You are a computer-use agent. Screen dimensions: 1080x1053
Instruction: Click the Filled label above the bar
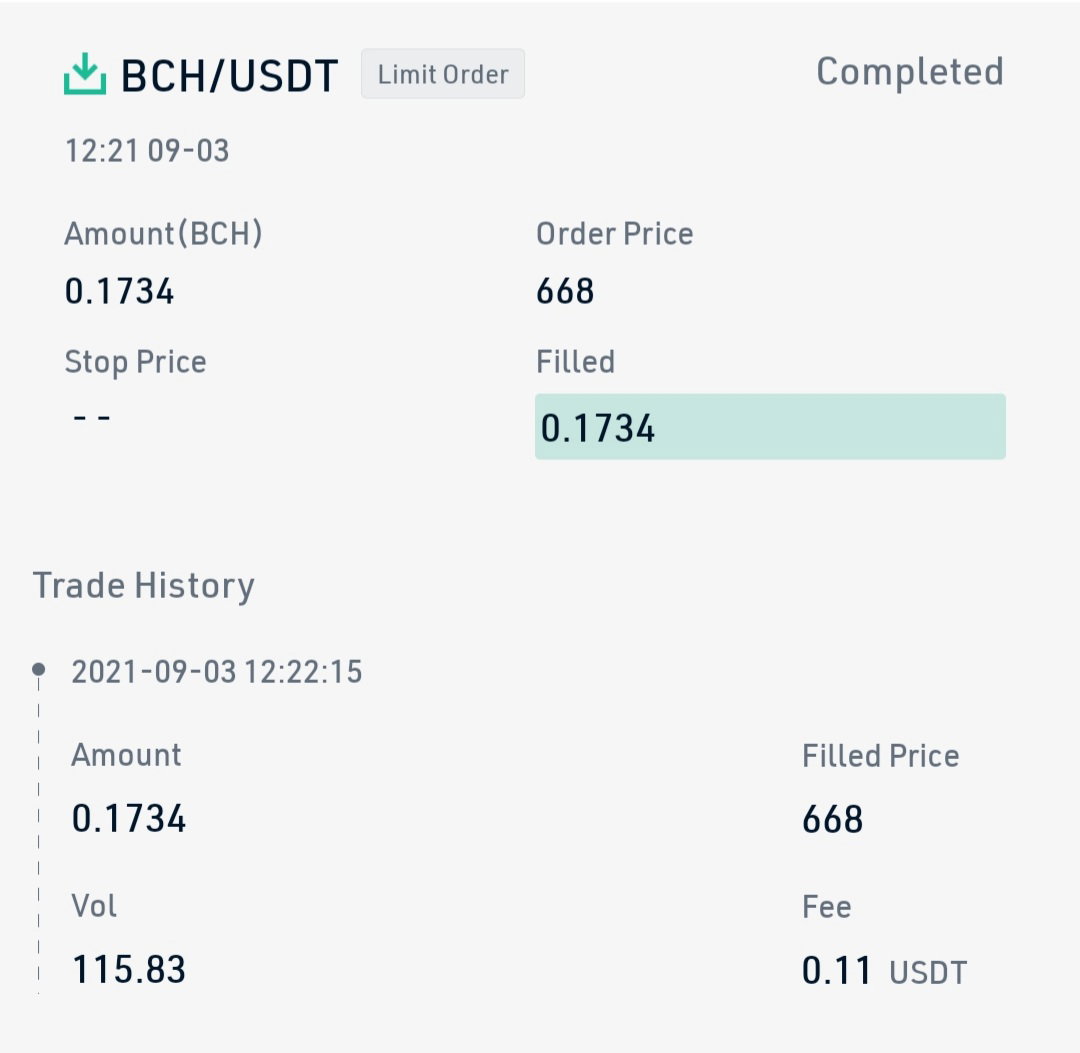(x=575, y=362)
